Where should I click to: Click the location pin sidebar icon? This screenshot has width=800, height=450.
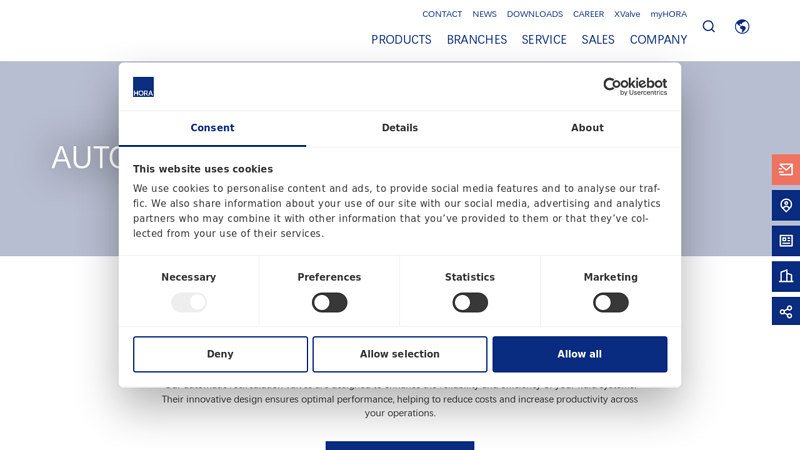(x=786, y=205)
